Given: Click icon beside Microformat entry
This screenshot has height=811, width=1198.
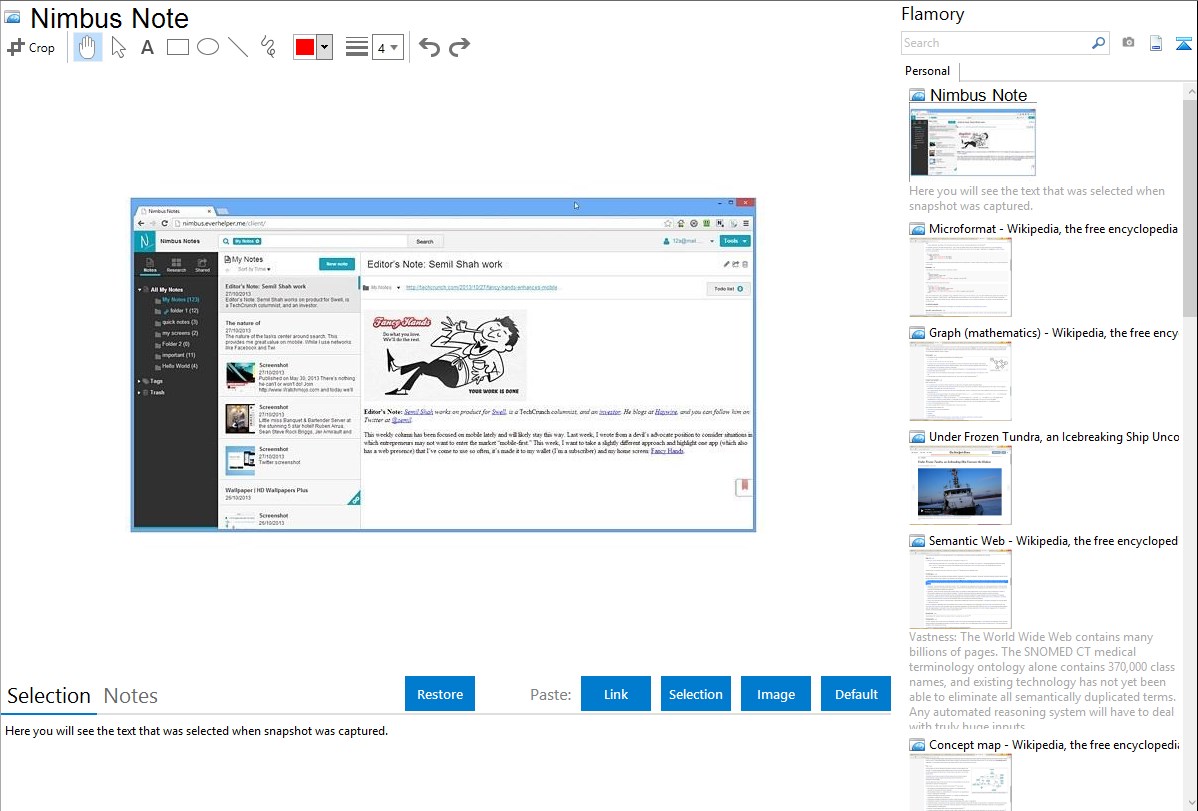Looking at the screenshot, I should click(x=917, y=229).
